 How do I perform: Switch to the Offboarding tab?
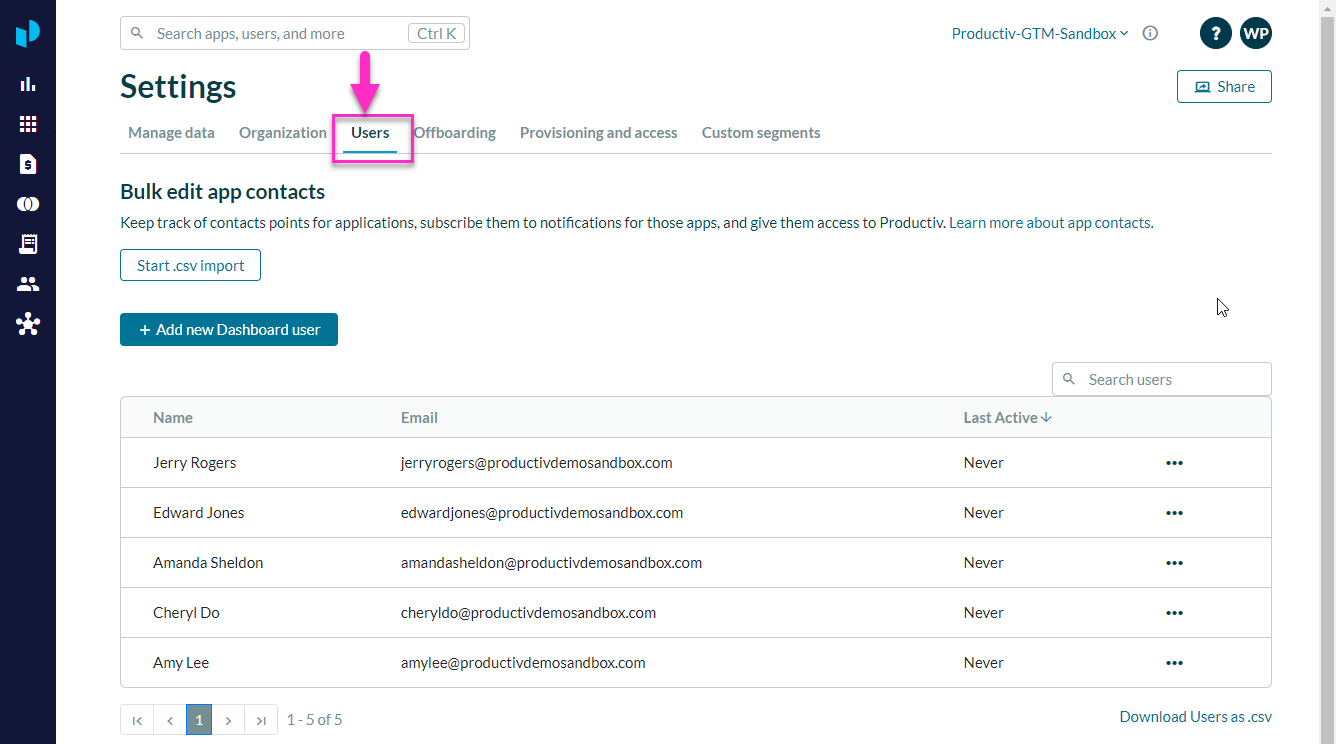(455, 133)
